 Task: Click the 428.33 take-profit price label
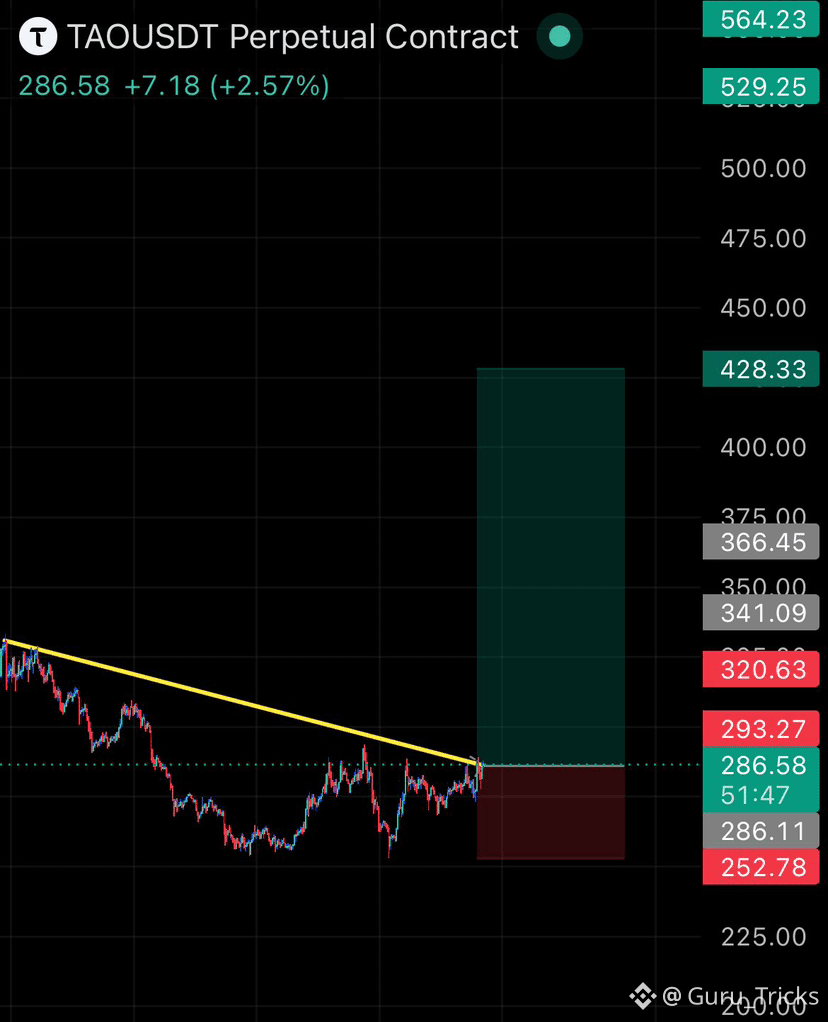click(x=761, y=370)
